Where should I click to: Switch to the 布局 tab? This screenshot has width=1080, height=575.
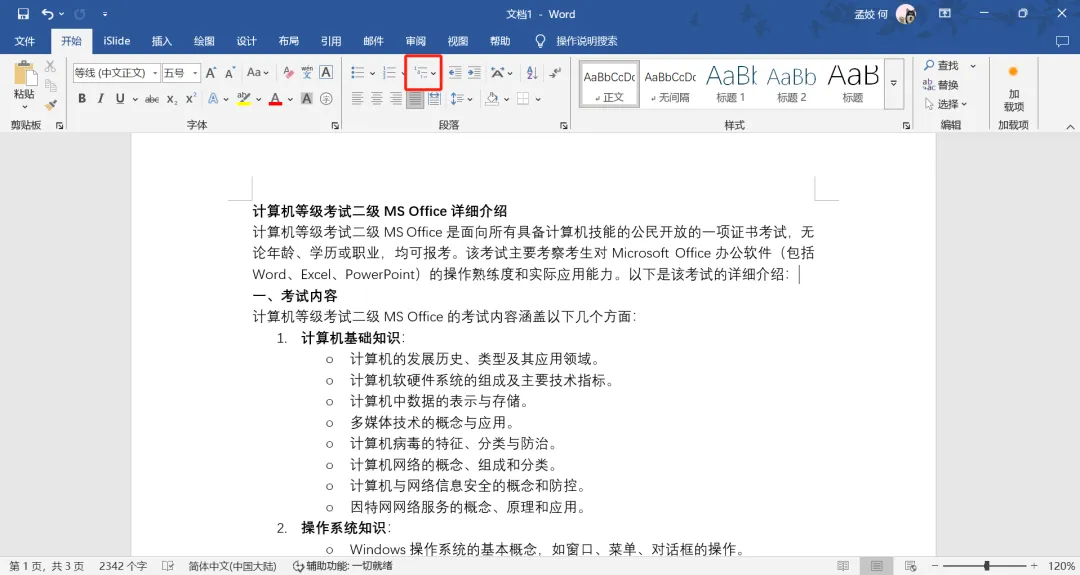289,41
